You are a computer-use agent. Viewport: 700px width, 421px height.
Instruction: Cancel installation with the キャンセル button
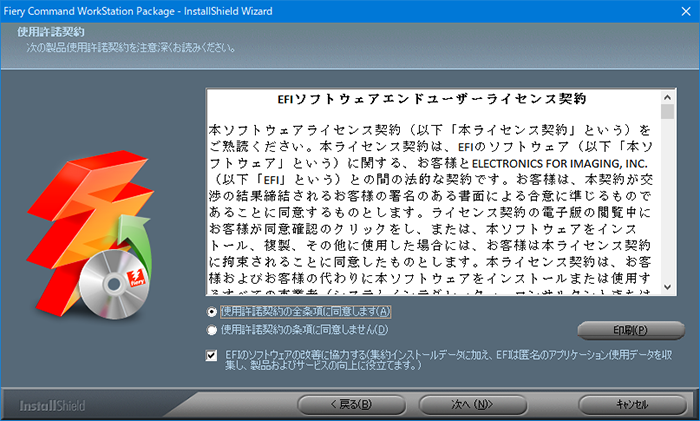click(633, 404)
